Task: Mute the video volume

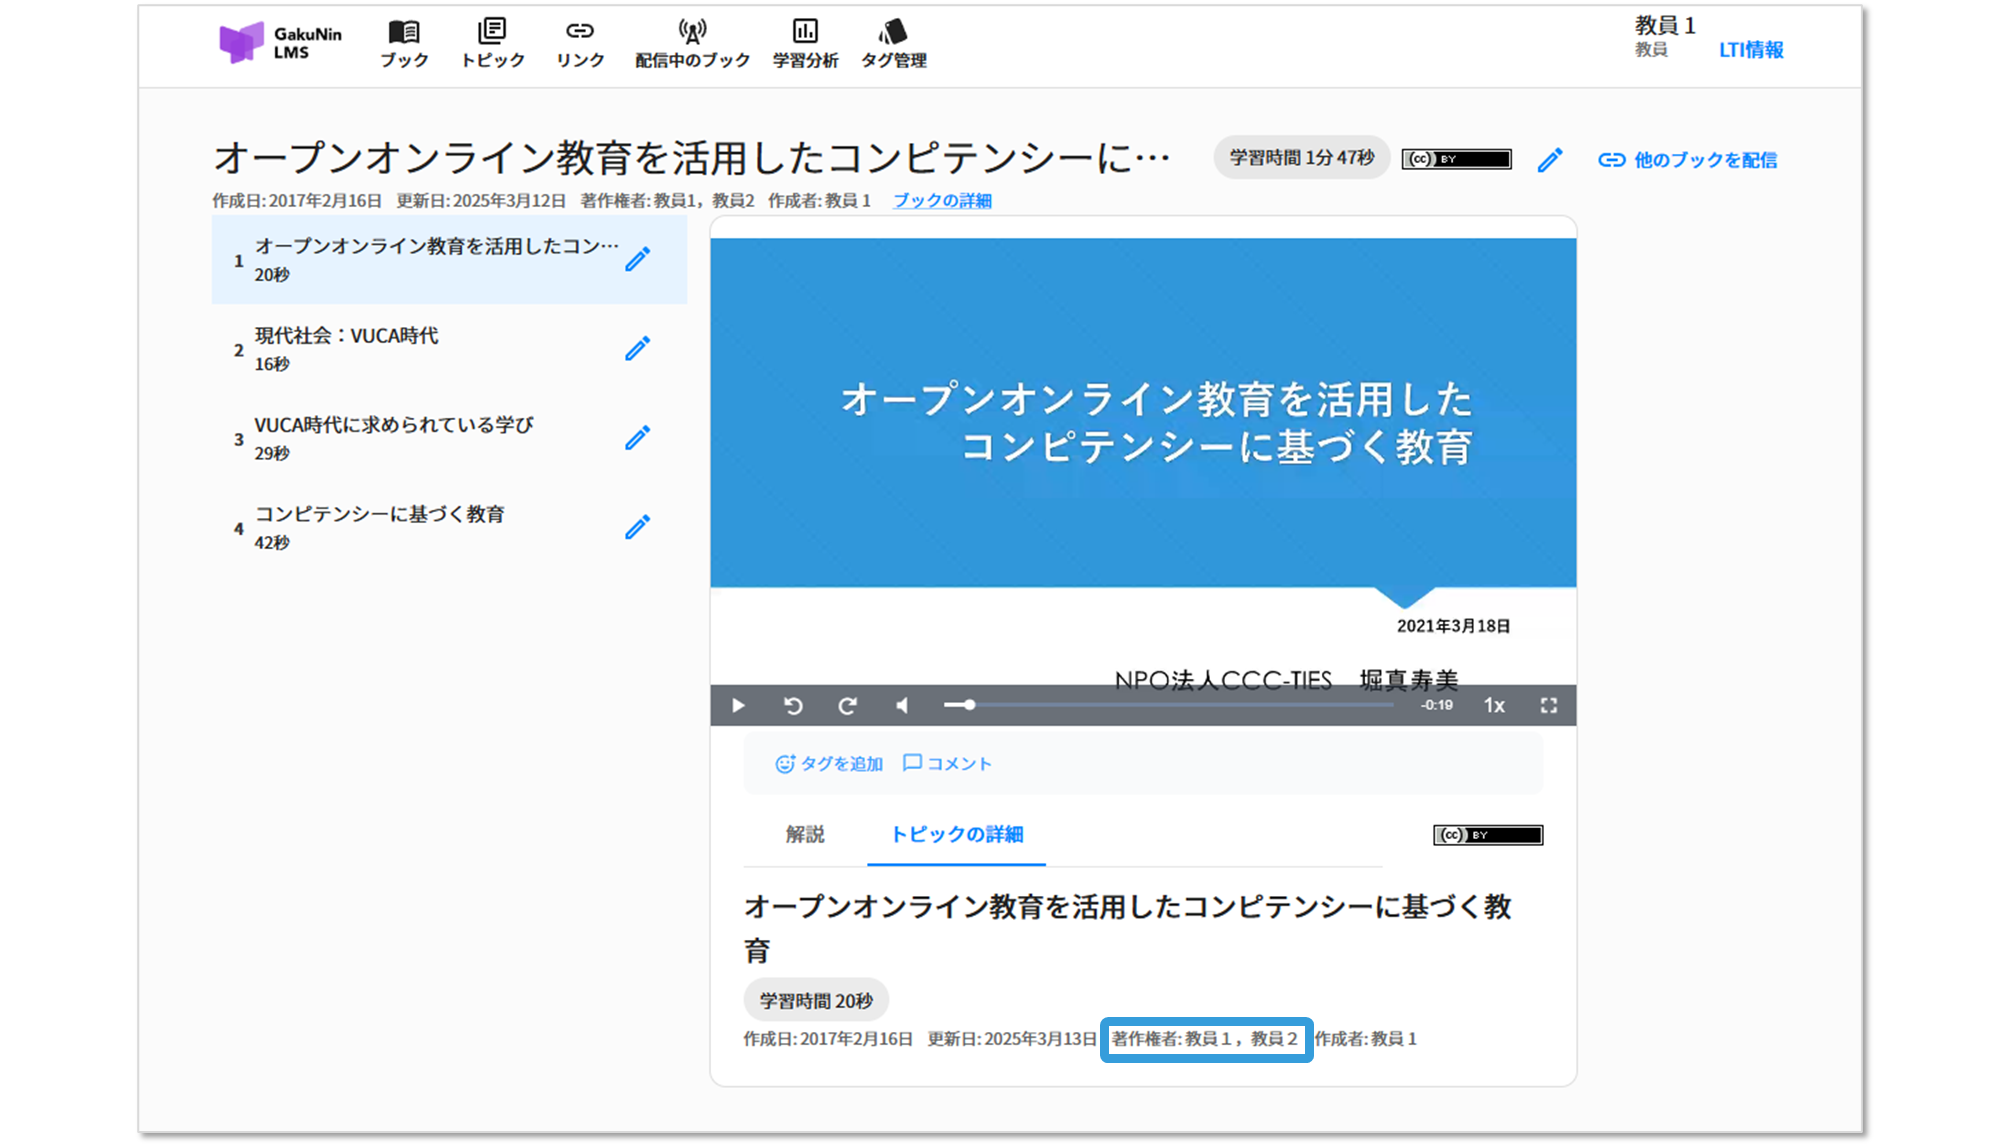Action: (902, 706)
